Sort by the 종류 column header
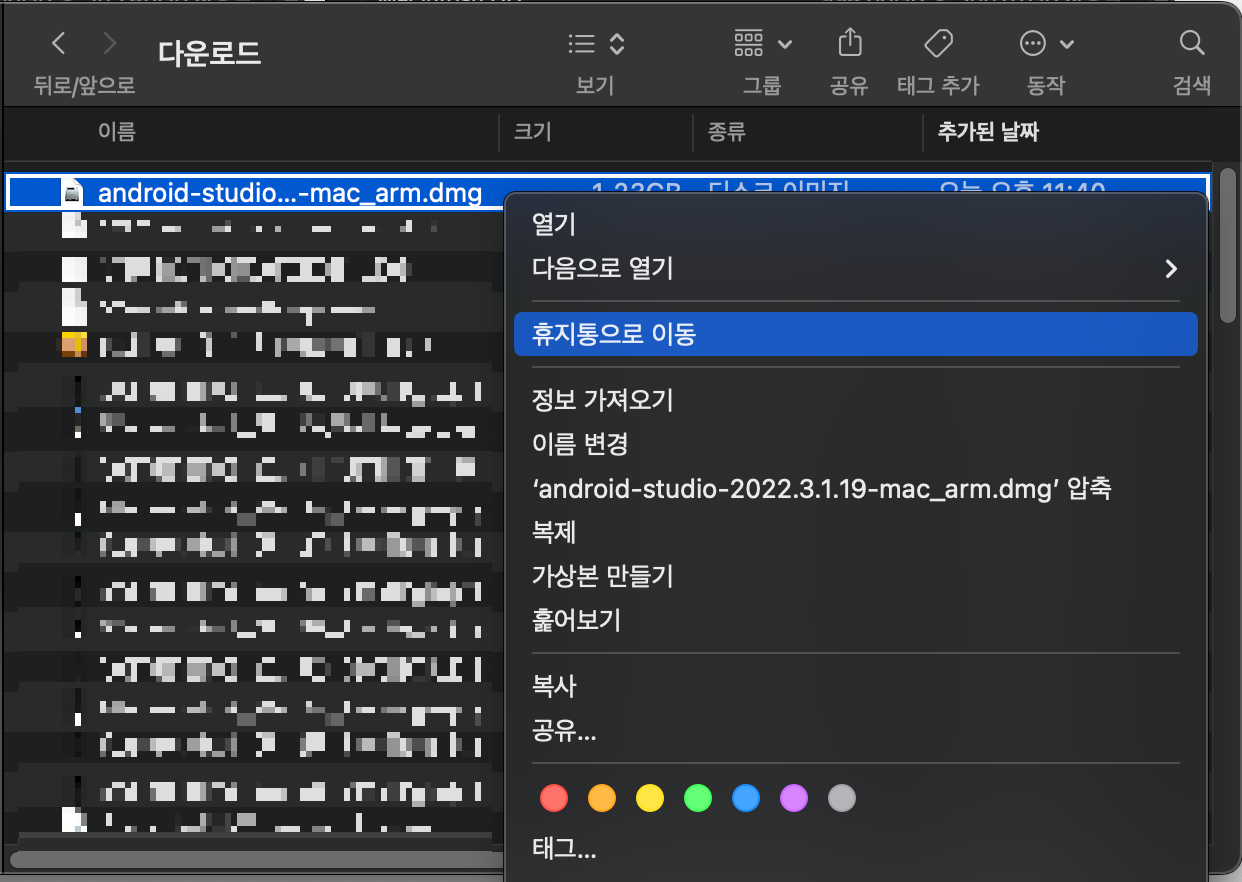The width and height of the screenshot is (1242, 882). [727, 132]
